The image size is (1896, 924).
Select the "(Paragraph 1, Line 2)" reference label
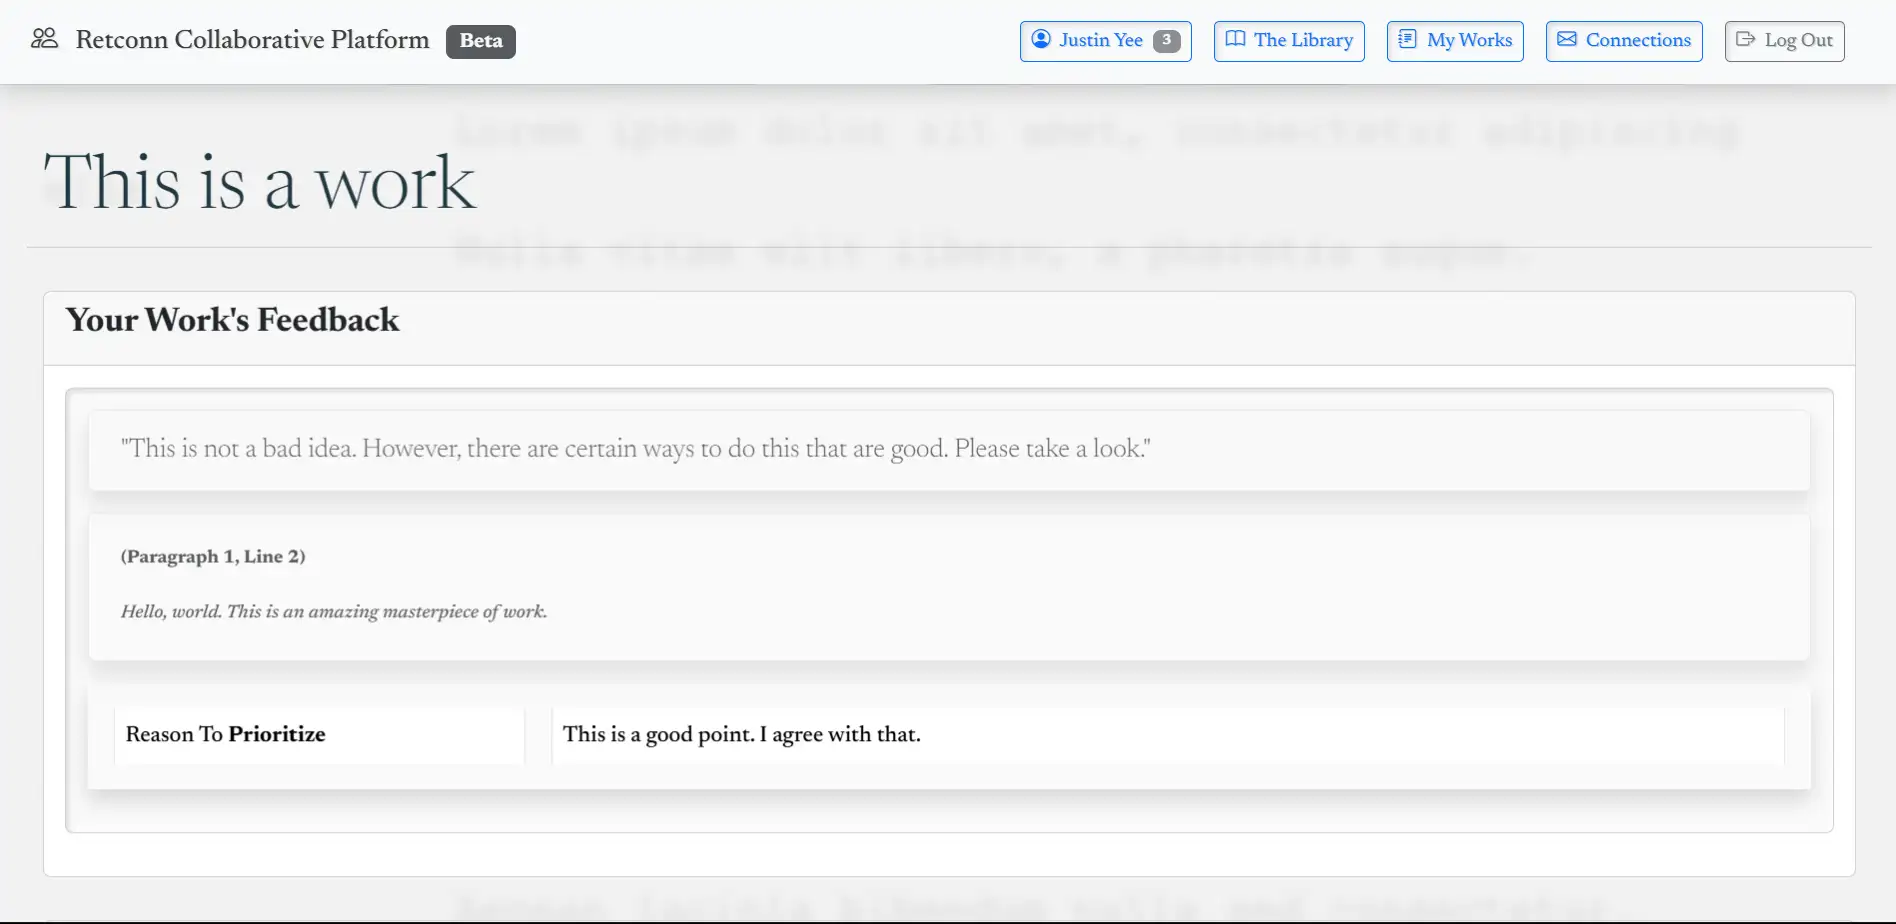click(x=213, y=556)
